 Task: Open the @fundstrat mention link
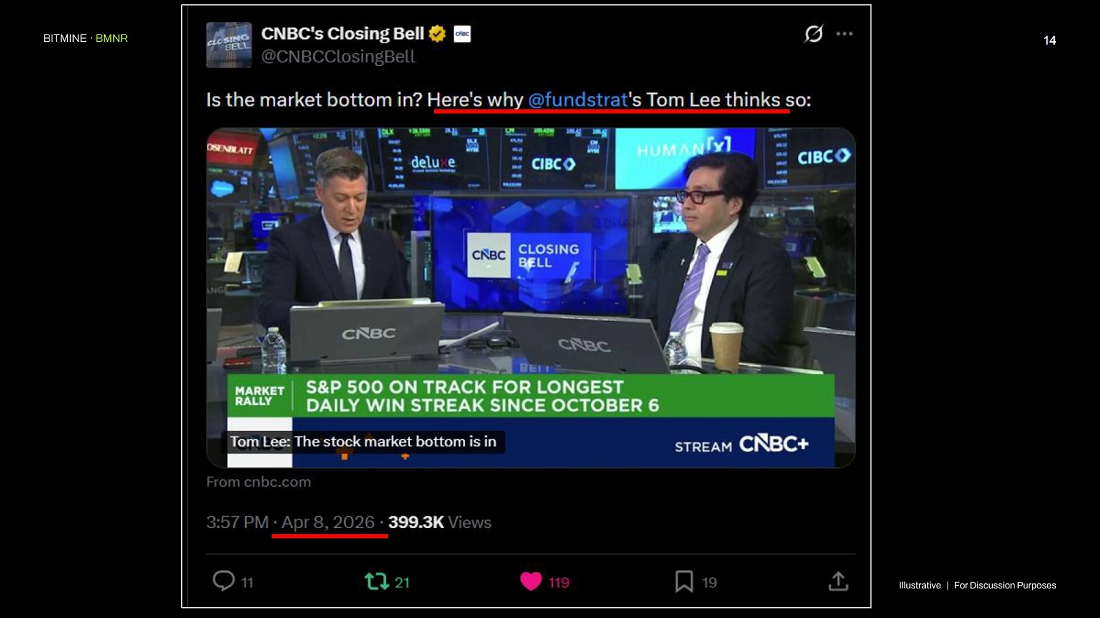coord(577,100)
